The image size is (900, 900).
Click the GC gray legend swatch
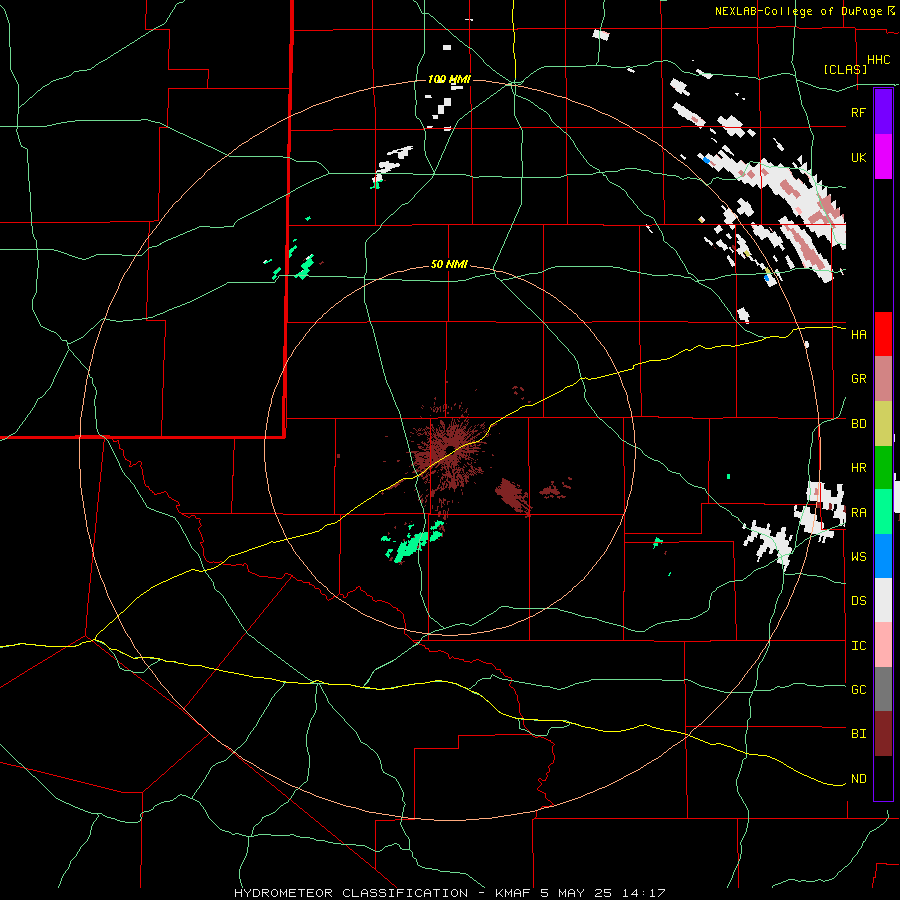pos(883,689)
